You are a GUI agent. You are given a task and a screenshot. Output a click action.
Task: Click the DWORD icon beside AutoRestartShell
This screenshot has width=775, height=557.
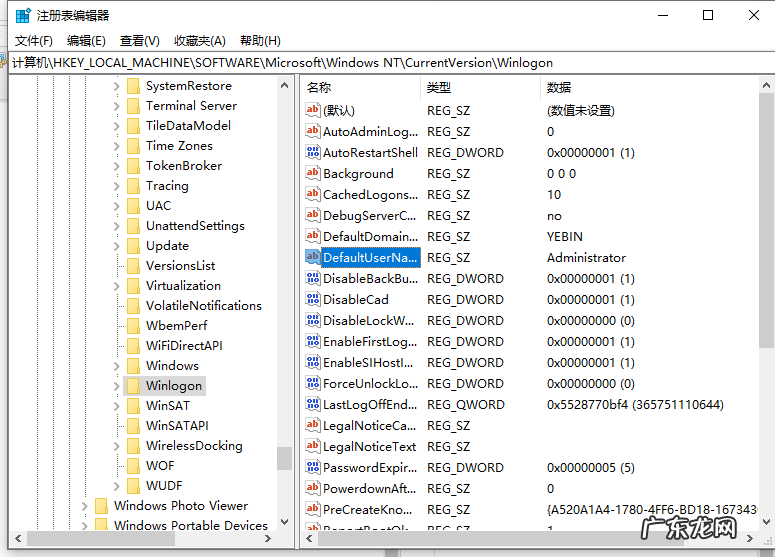click(312, 152)
